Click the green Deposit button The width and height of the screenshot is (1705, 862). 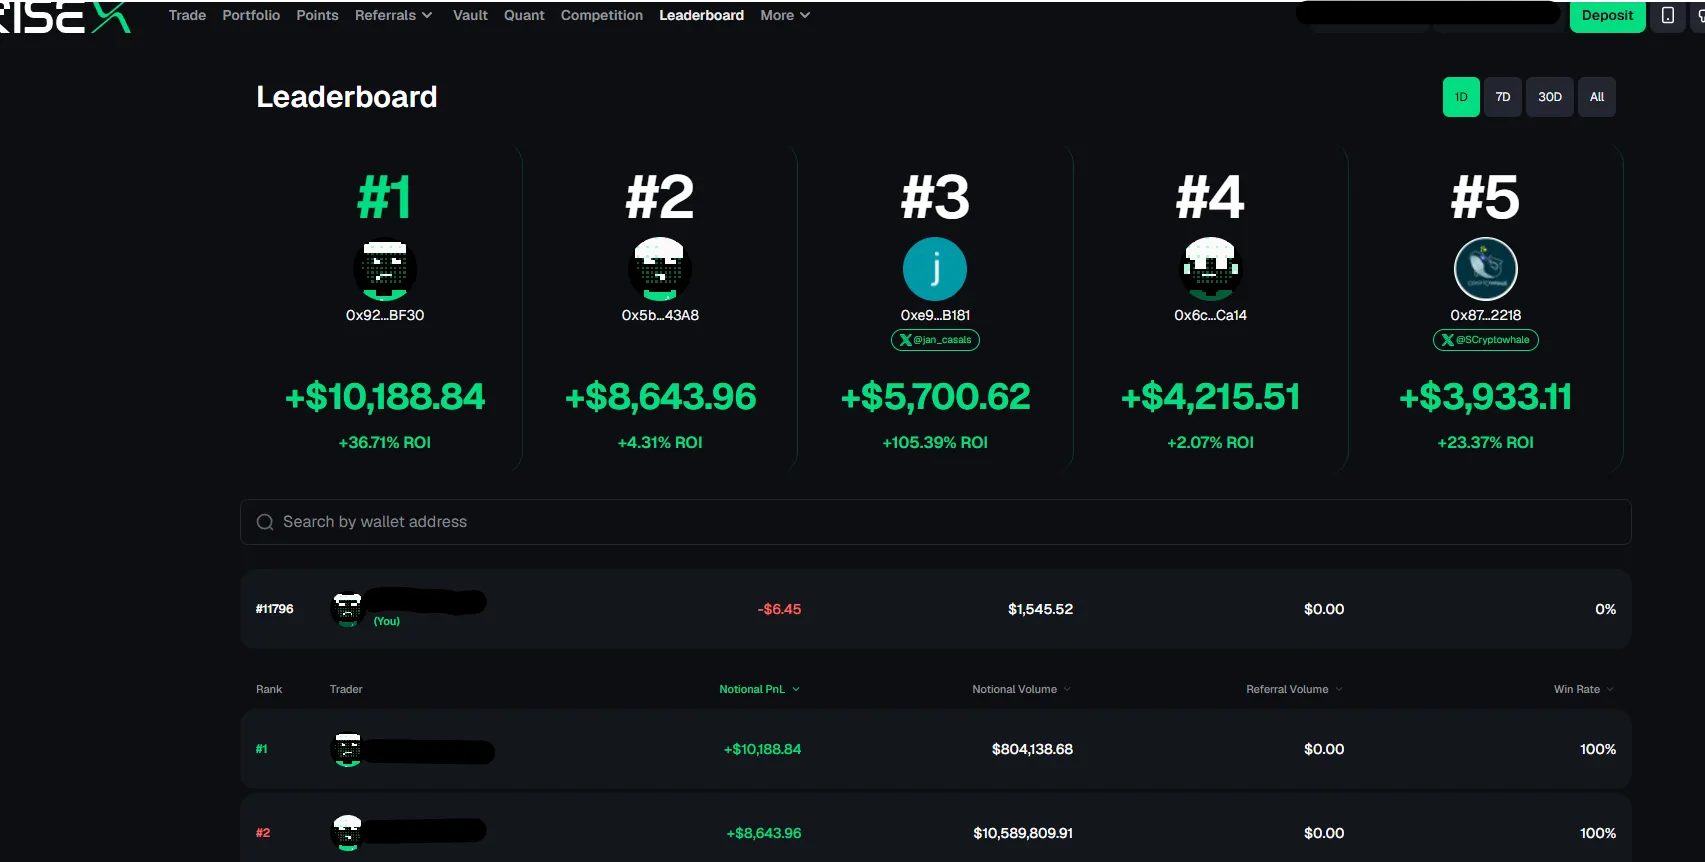[1607, 16]
